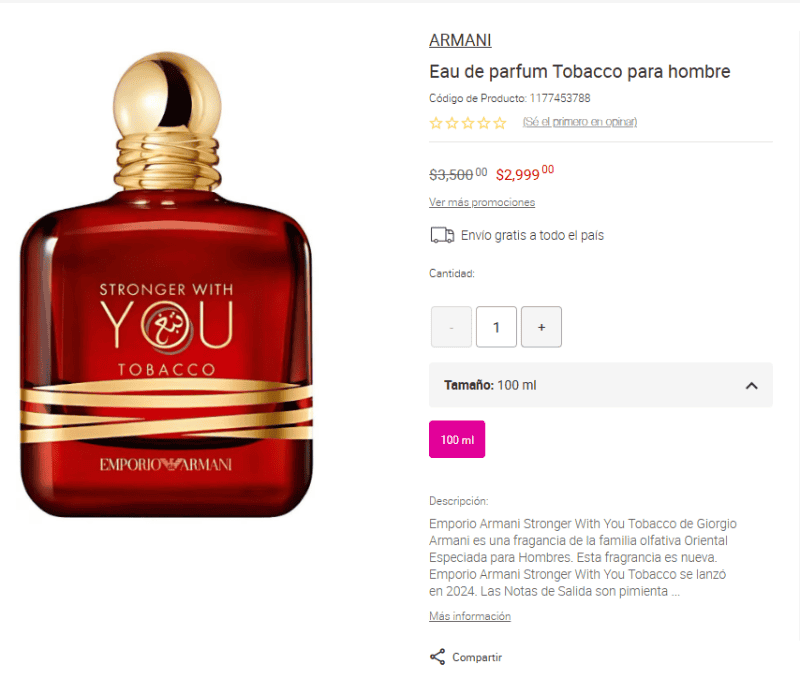Increase quantity with the plus button
The width and height of the screenshot is (800, 679).
[x=541, y=327]
